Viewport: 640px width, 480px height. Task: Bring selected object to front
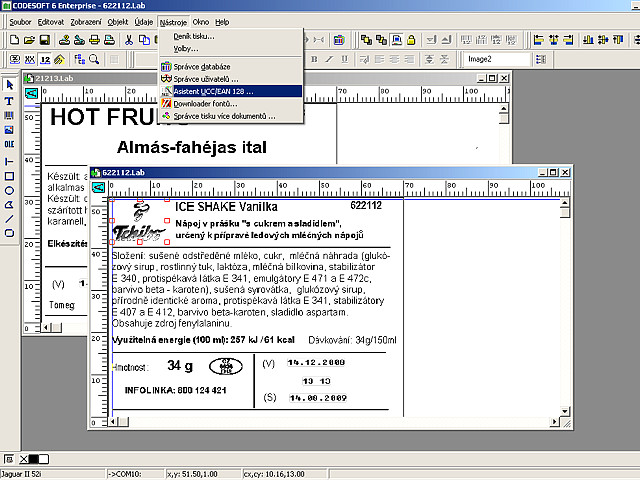point(366,40)
